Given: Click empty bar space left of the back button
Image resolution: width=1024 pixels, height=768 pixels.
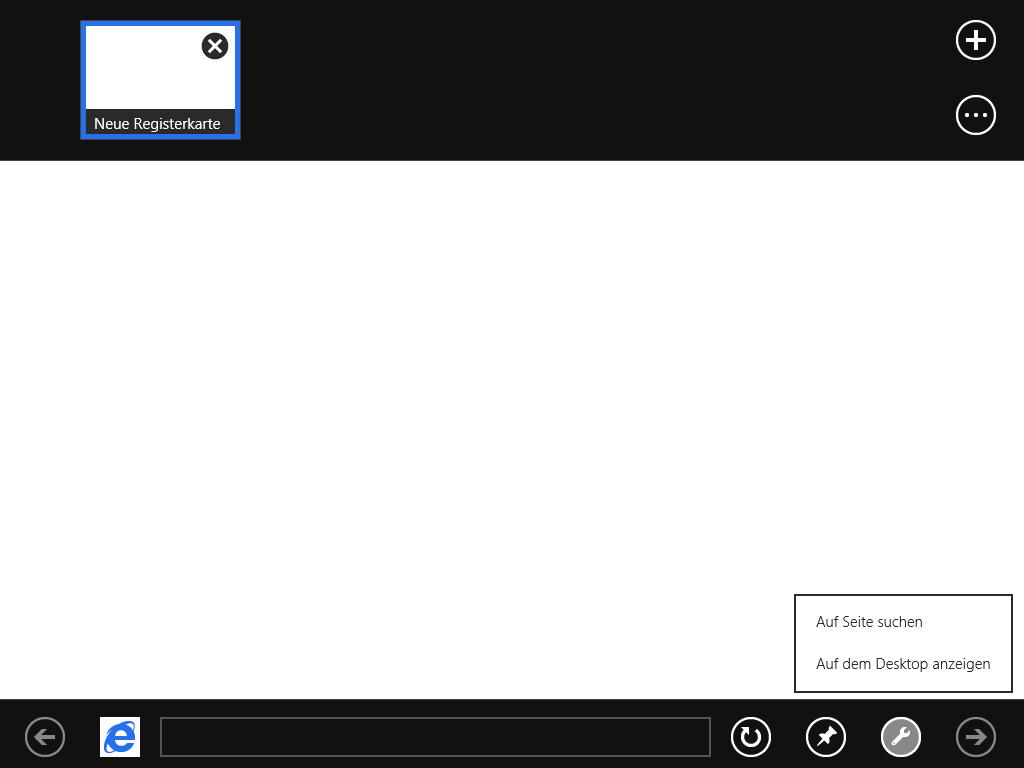Looking at the screenshot, I should coord(11,737).
